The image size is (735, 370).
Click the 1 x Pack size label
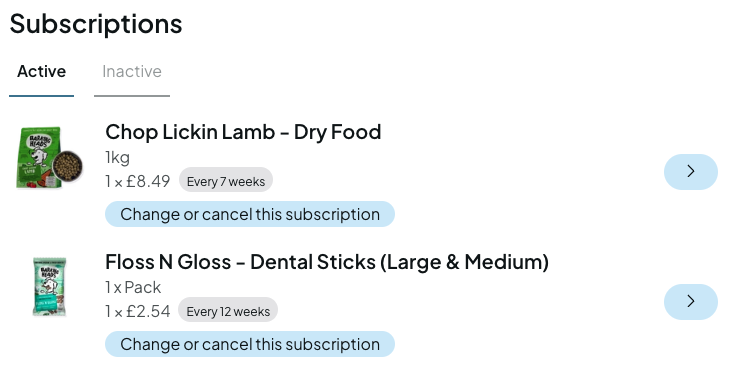[133, 287]
